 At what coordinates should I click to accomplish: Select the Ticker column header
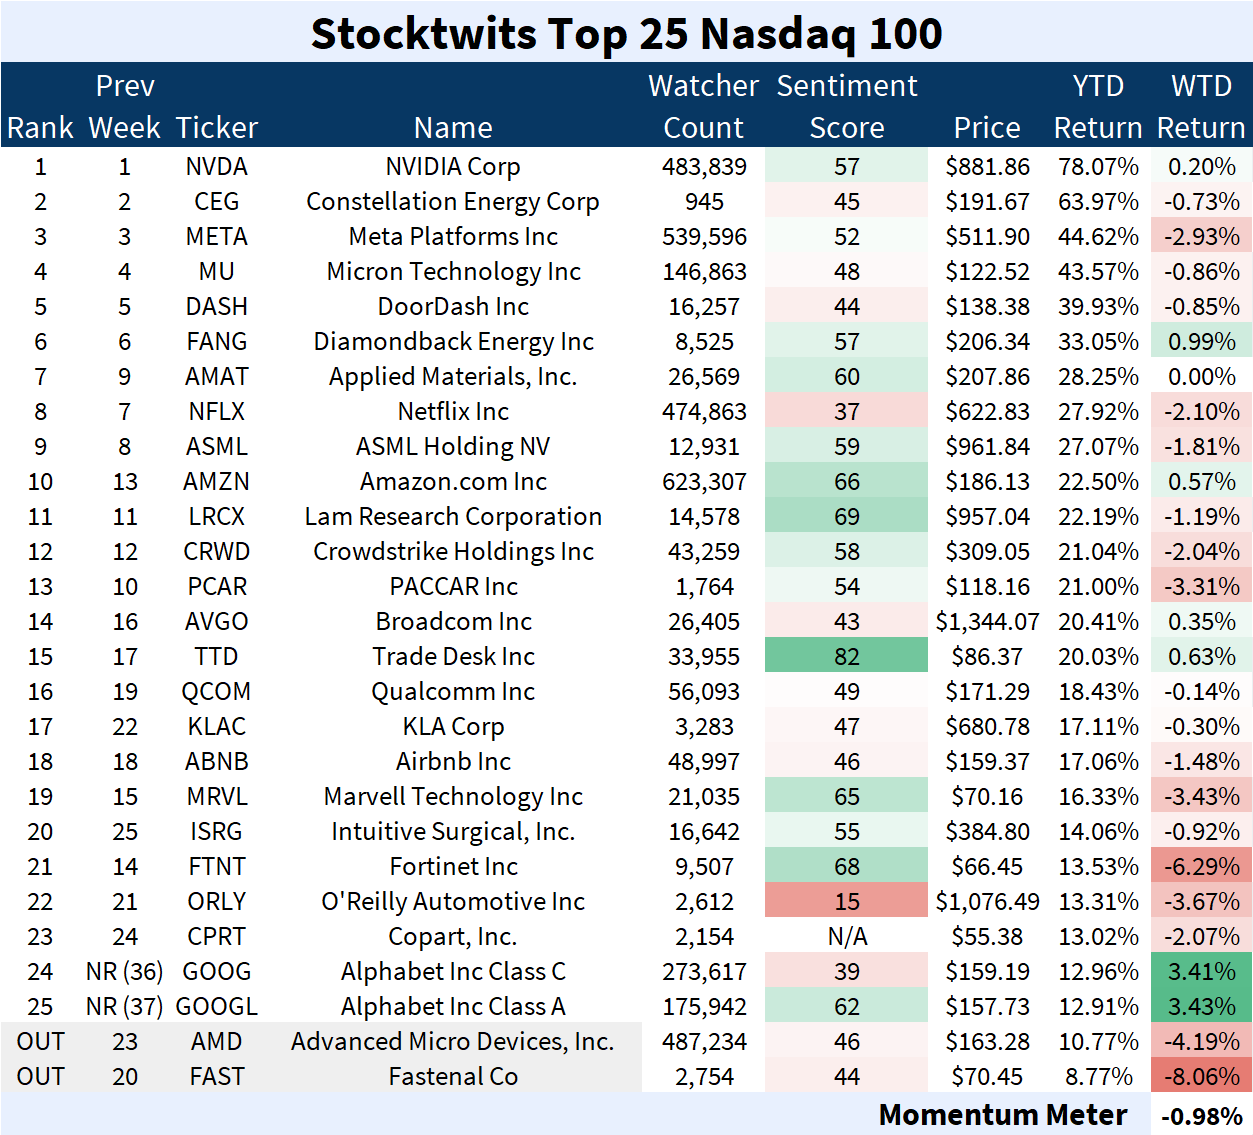pos(216,128)
